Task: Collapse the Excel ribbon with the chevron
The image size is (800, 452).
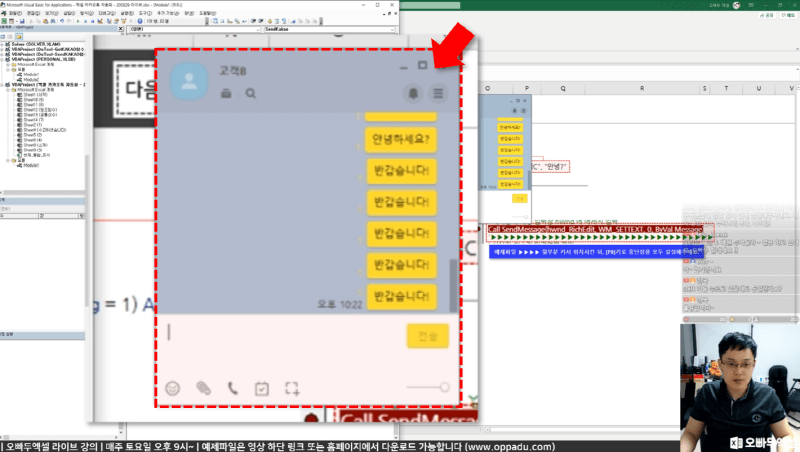Action: click(796, 49)
